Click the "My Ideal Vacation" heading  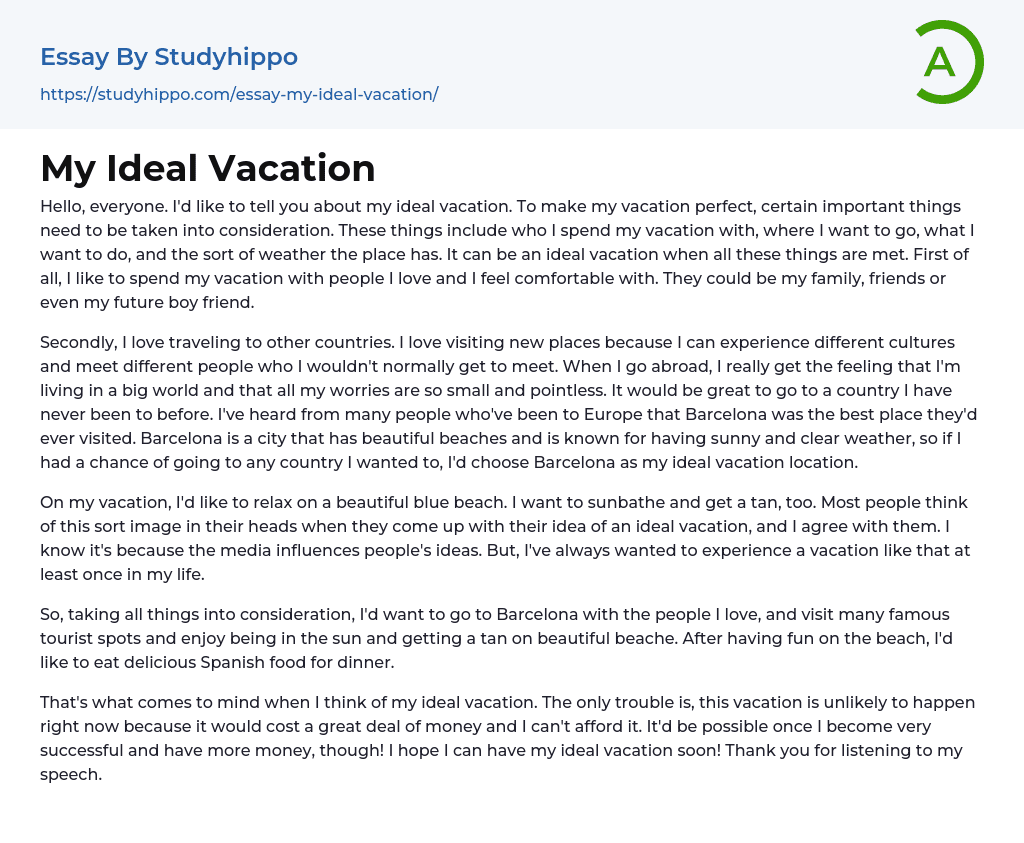(x=208, y=168)
